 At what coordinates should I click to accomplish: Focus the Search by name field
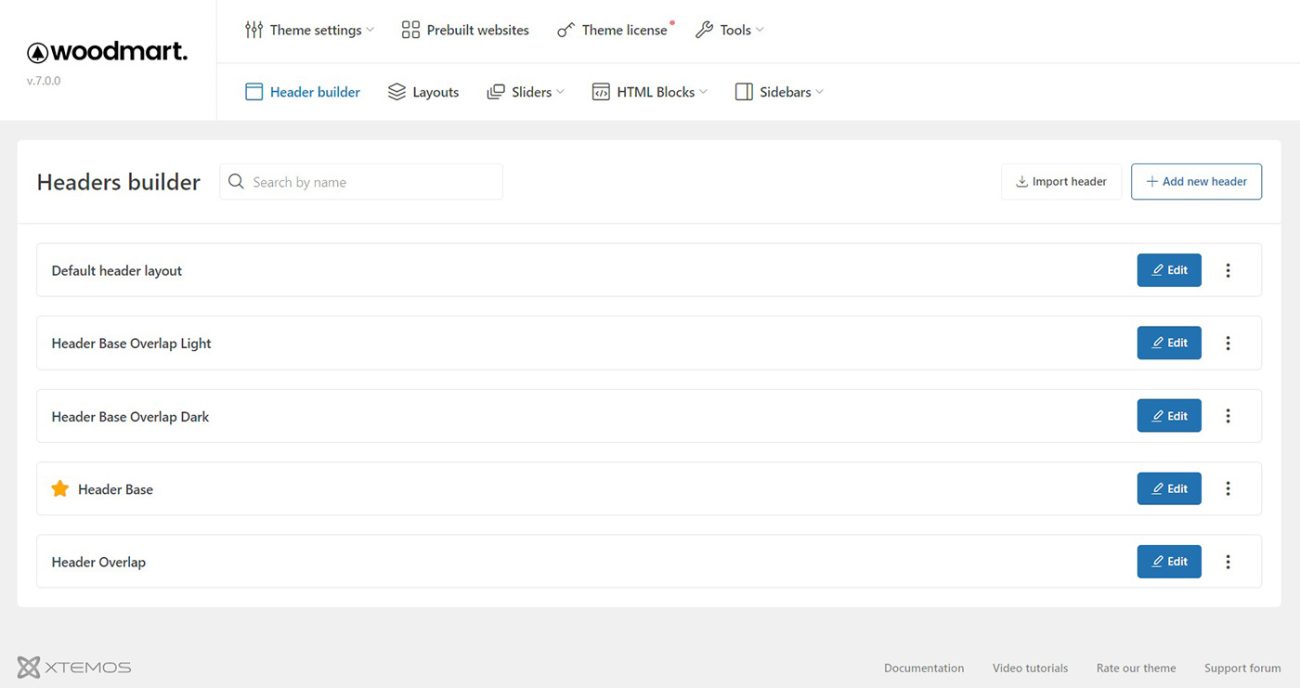(370, 182)
